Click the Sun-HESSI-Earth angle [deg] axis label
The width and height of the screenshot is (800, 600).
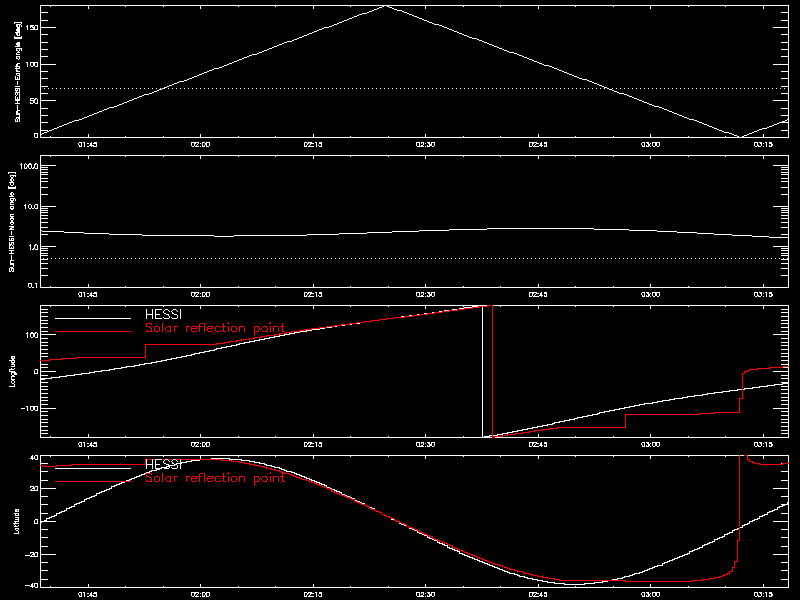coord(18,72)
